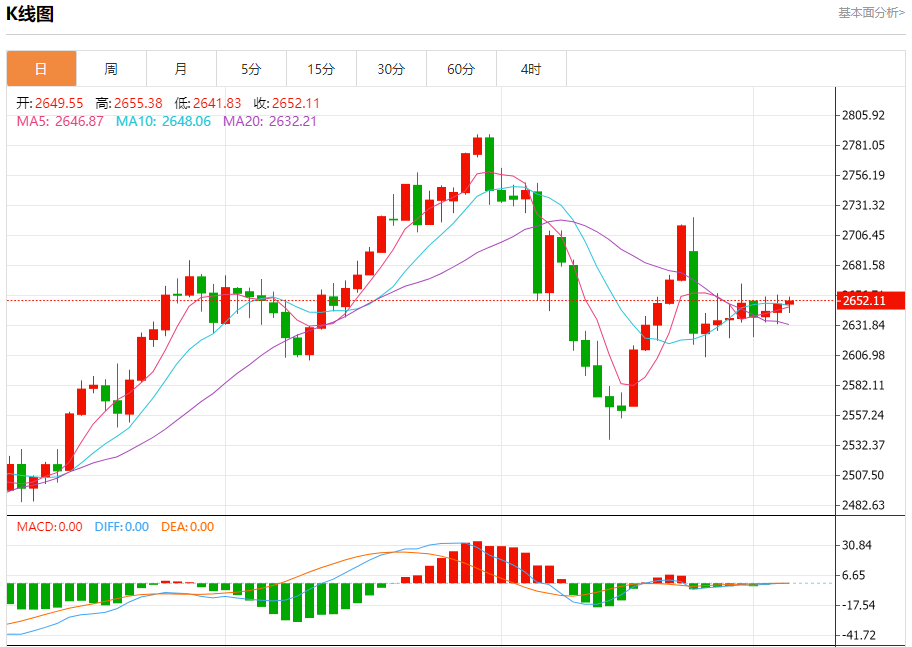This screenshot has height=647, width=912.
Task: Click the high price 2655.38
Action: click(138, 104)
